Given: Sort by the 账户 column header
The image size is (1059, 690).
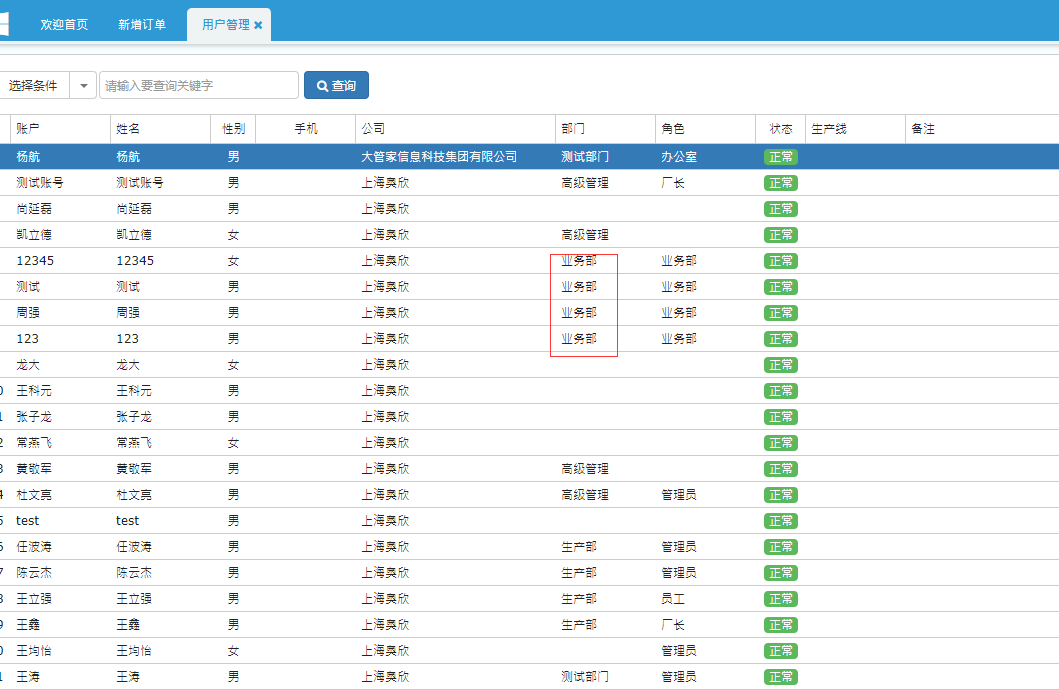Looking at the screenshot, I should click(60, 129).
